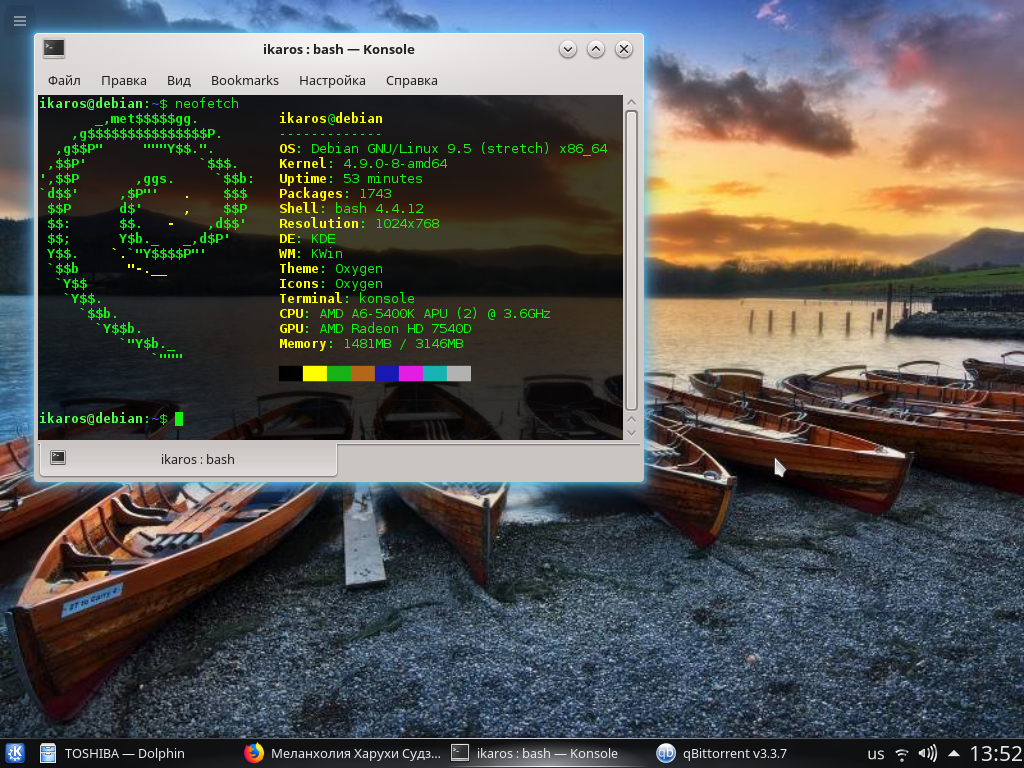This screenshot has width=1024, height=768.
Task: Click the desktop toolbox hamburger icon
Action: pyautogui.click(x=19, y=20)
